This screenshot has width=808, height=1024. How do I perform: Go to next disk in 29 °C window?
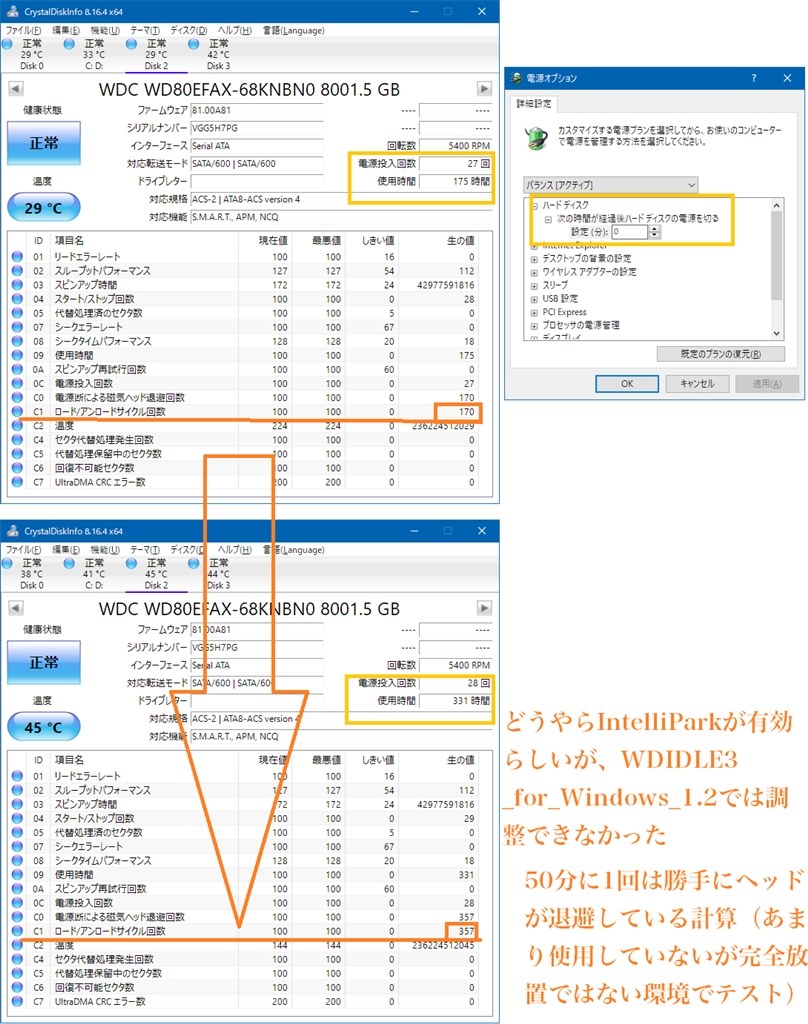(x=484, y=89)
